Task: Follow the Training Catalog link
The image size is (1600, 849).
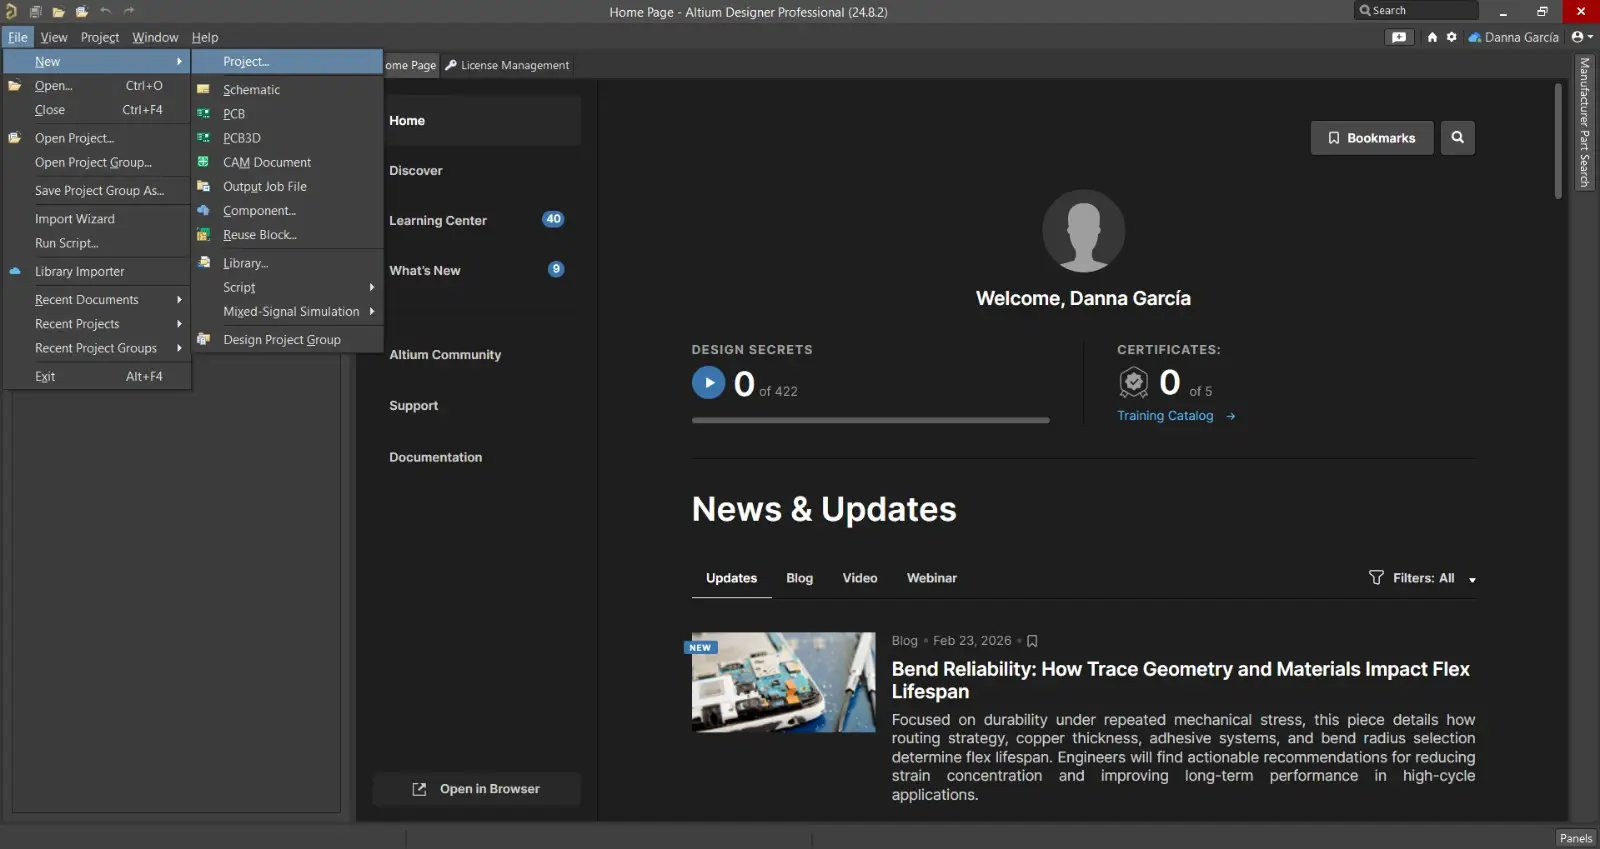Action: 1176,416
